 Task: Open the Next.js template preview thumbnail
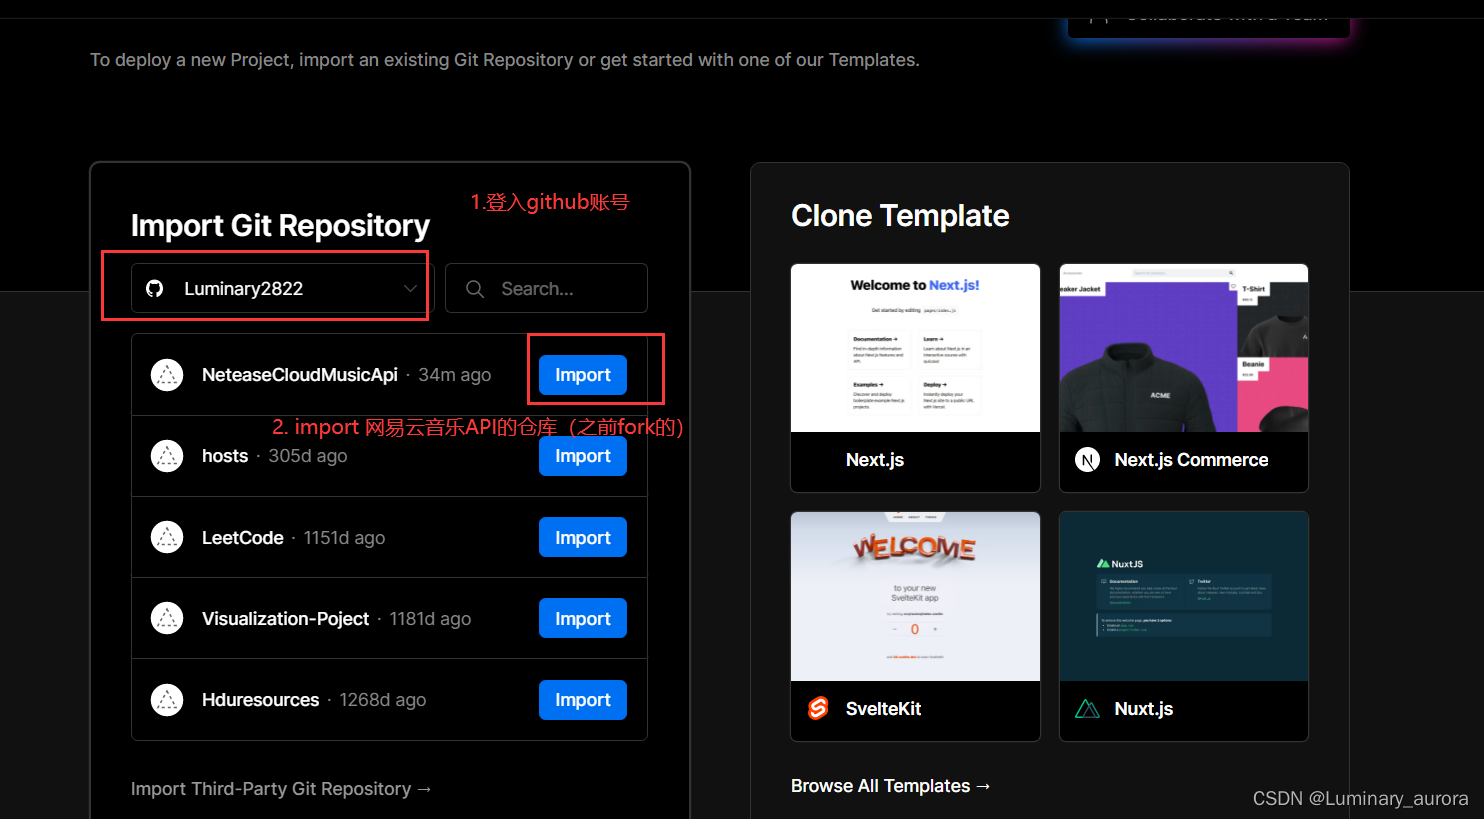915,348
